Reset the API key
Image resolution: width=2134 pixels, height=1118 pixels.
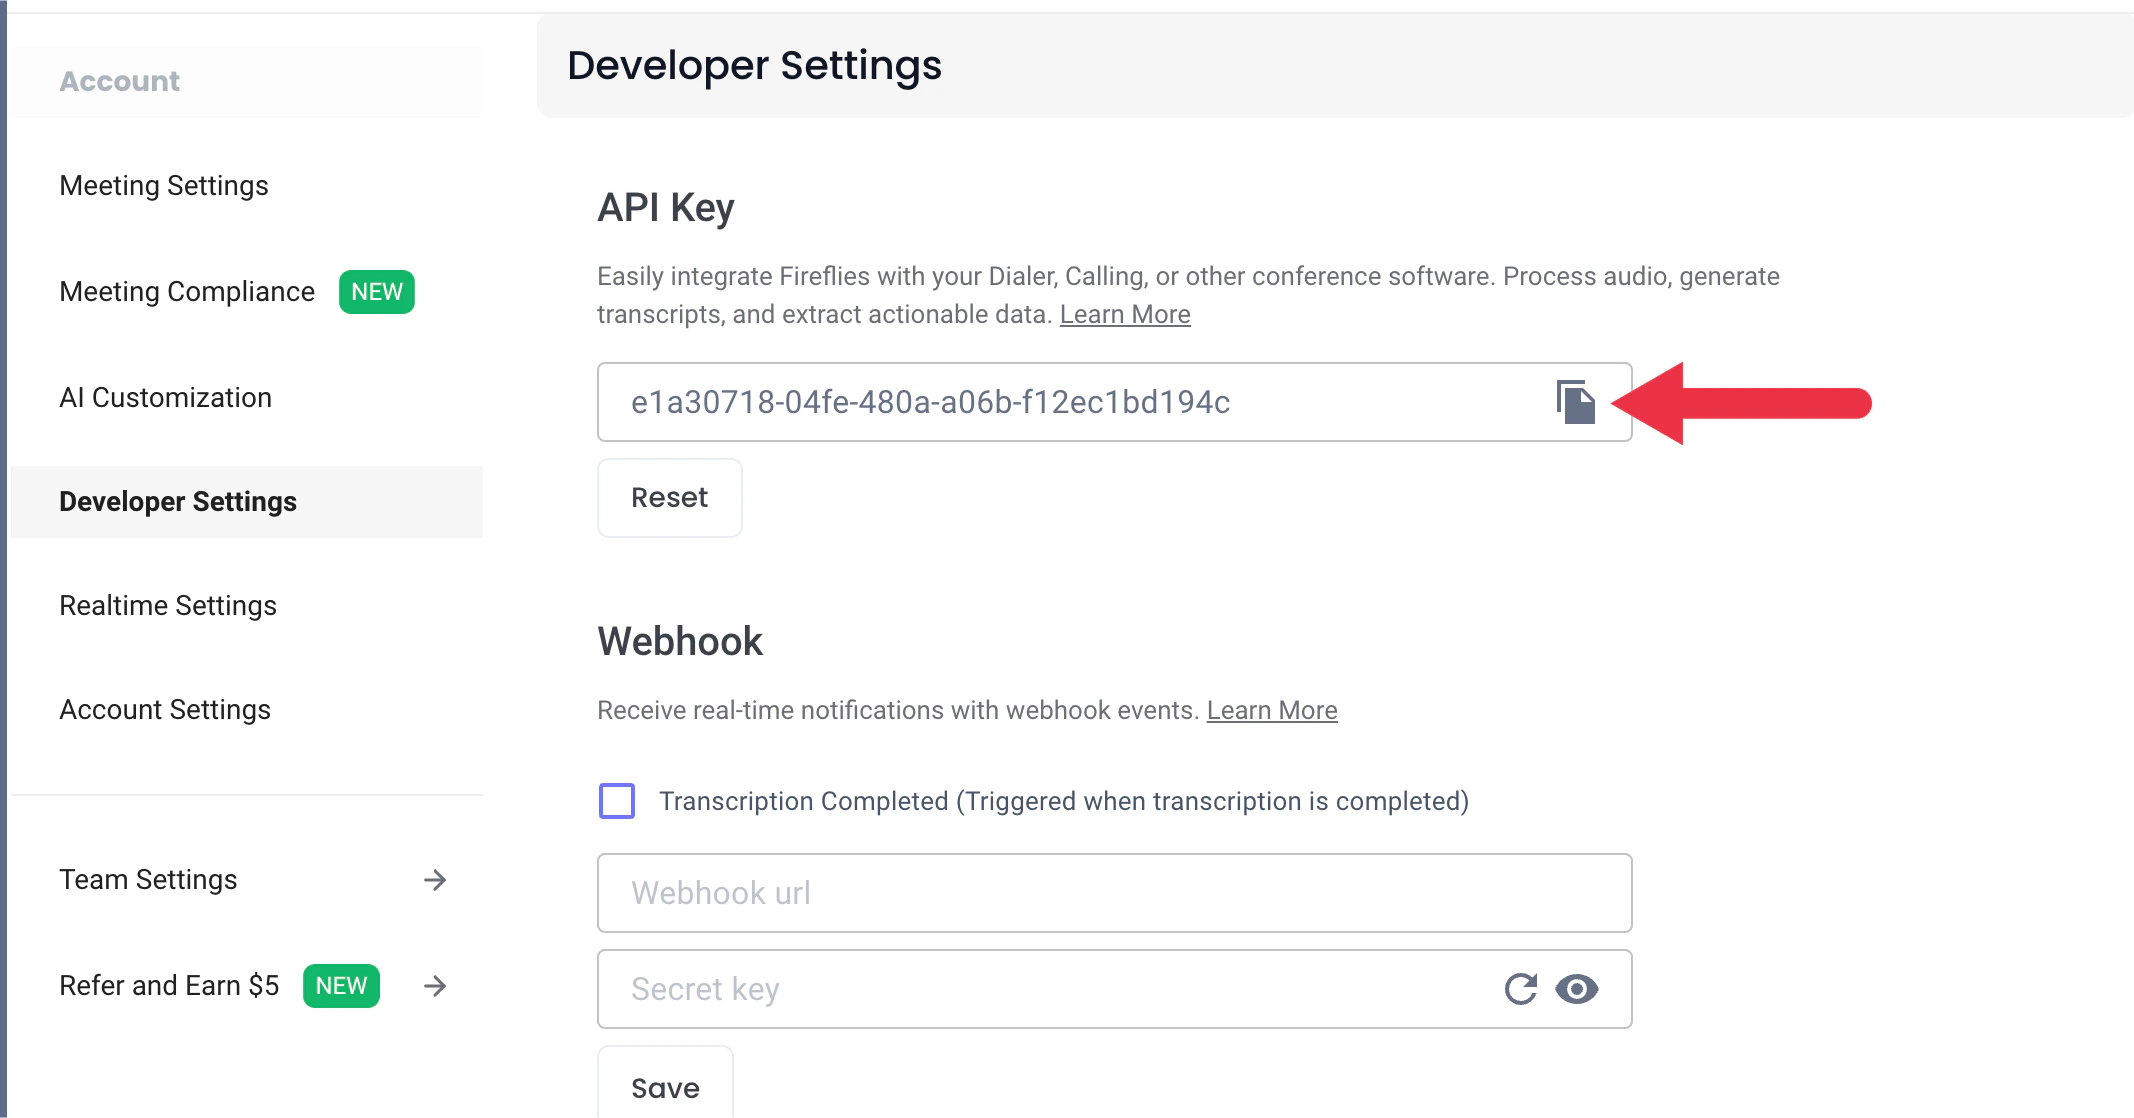(x=669, y=497)
